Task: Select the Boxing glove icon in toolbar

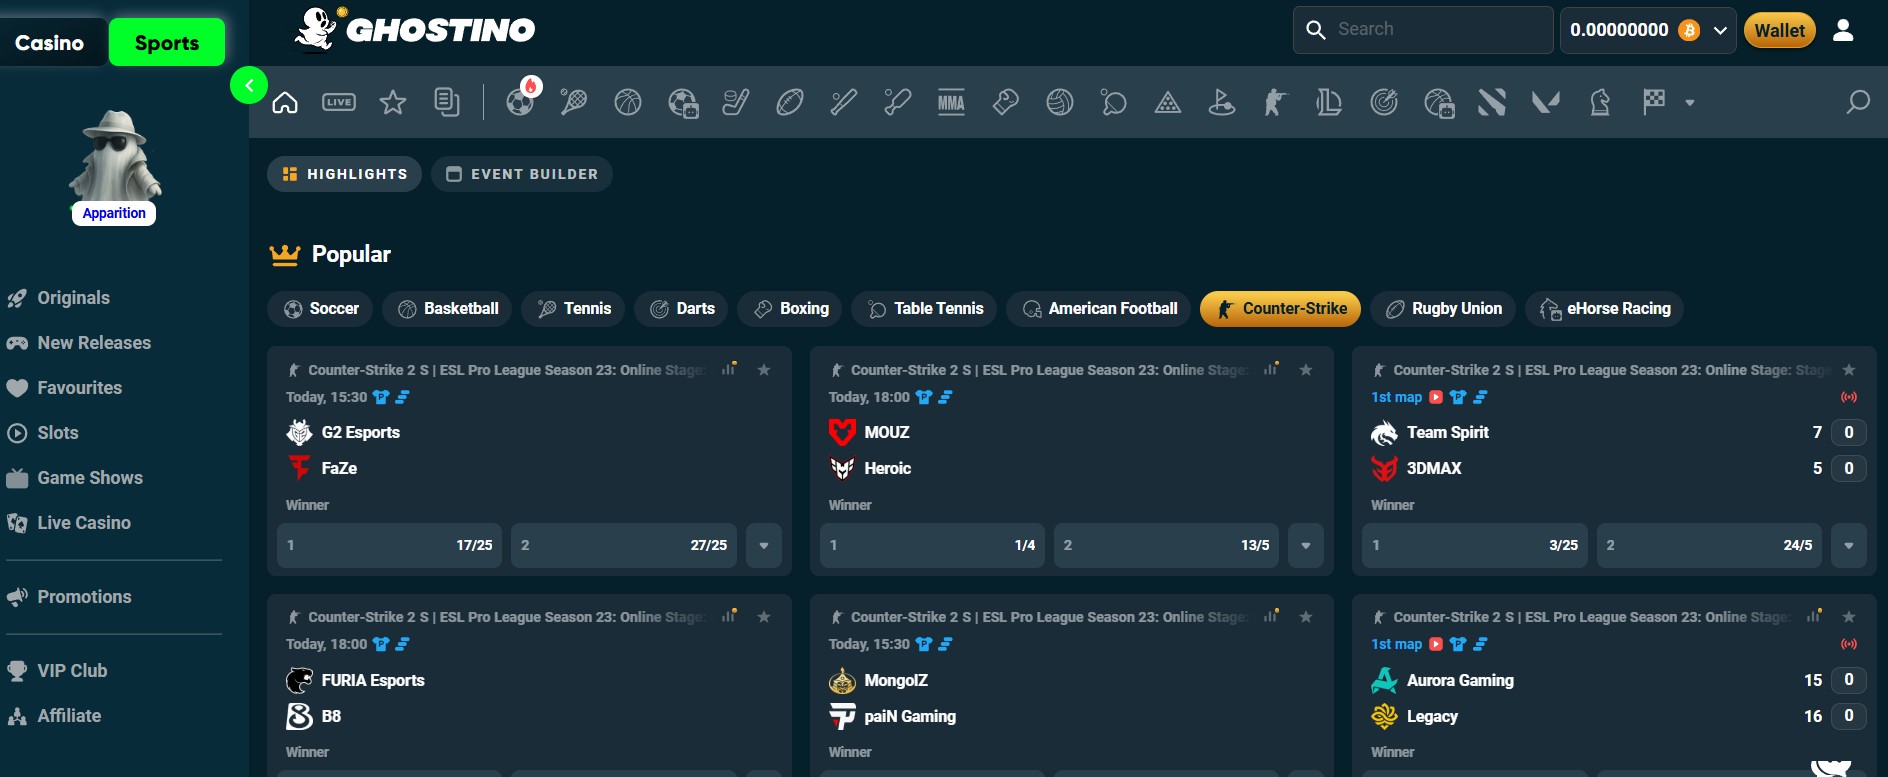Action: 1006,102
